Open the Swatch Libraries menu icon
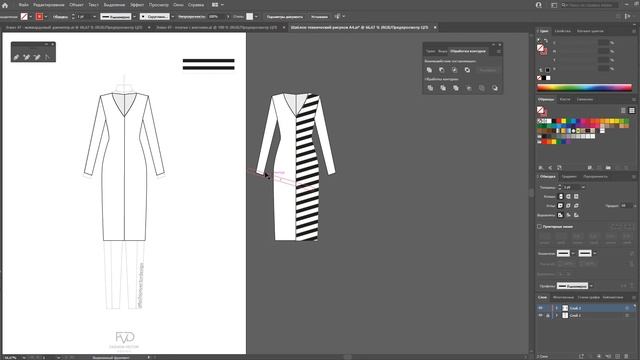This screenshot has height=360, width=640. pyautogui.click(x=541, y=168)
